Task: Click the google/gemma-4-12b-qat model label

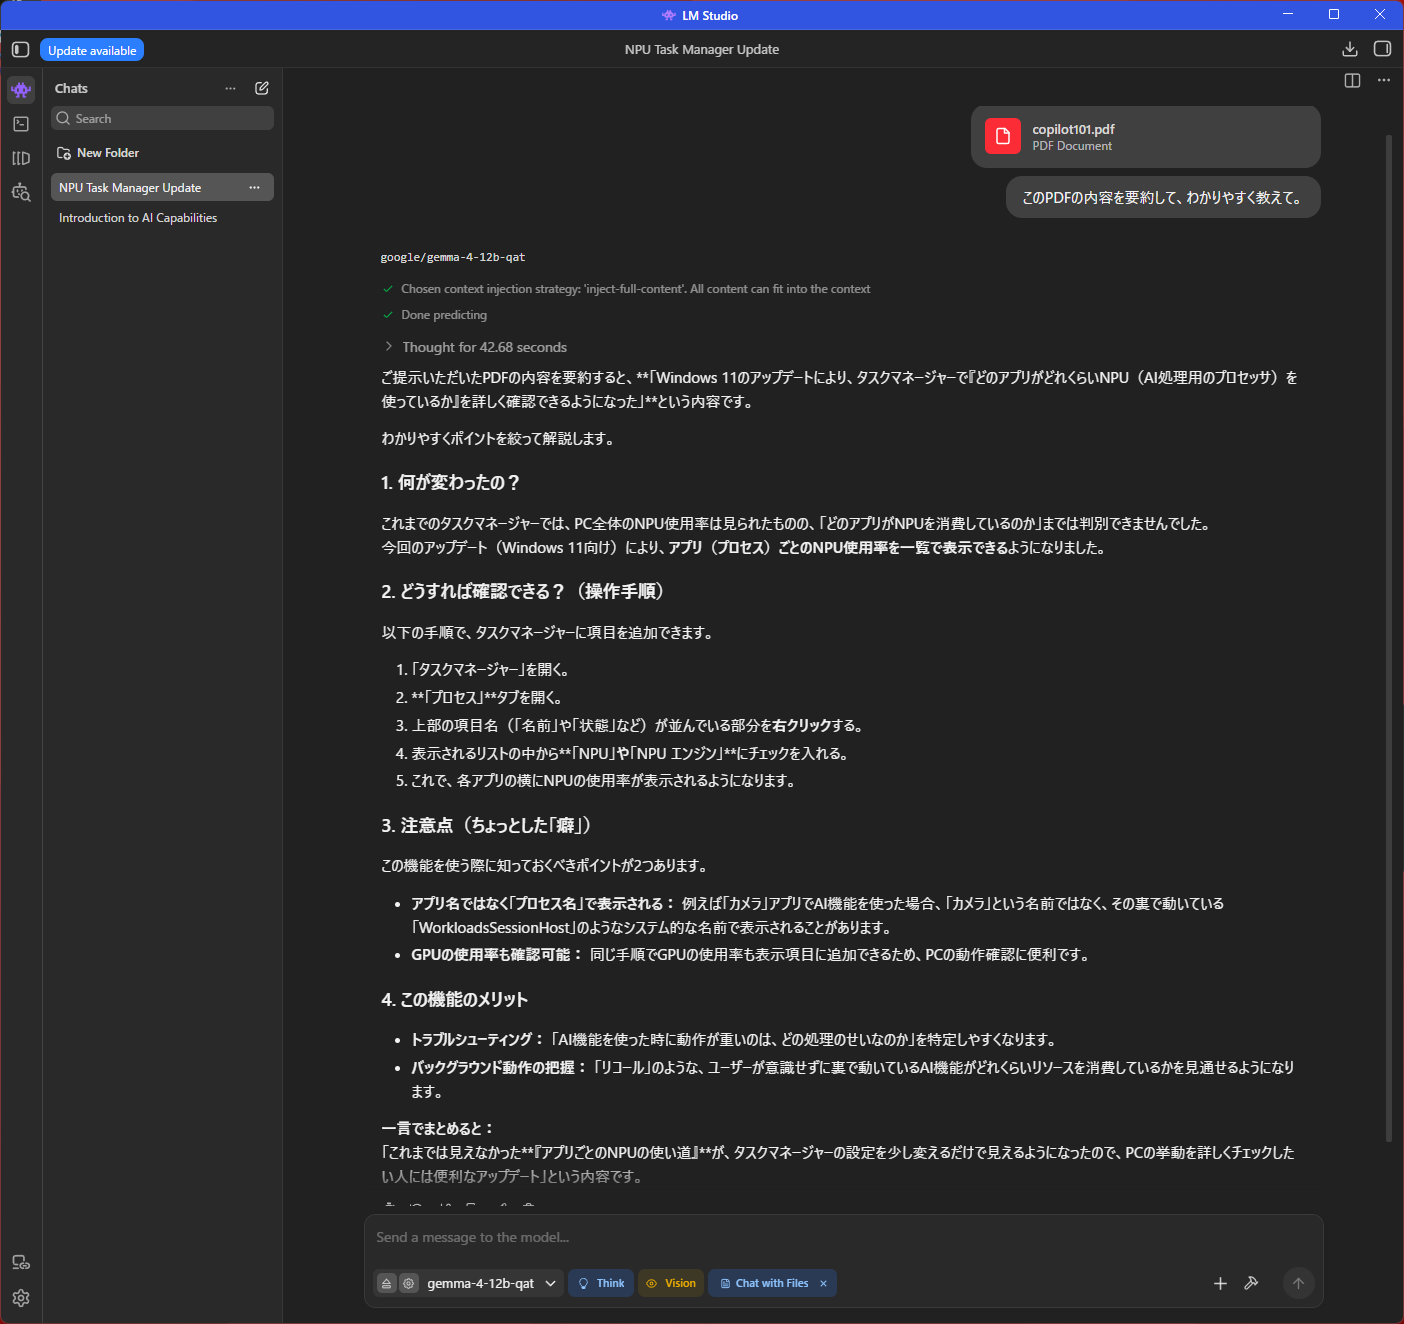Action: click(453, 257)
